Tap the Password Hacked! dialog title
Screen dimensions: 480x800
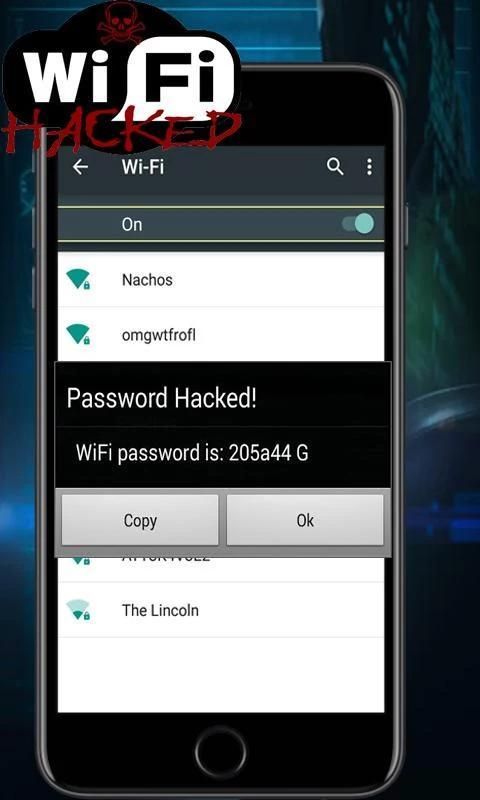point(162,398)
